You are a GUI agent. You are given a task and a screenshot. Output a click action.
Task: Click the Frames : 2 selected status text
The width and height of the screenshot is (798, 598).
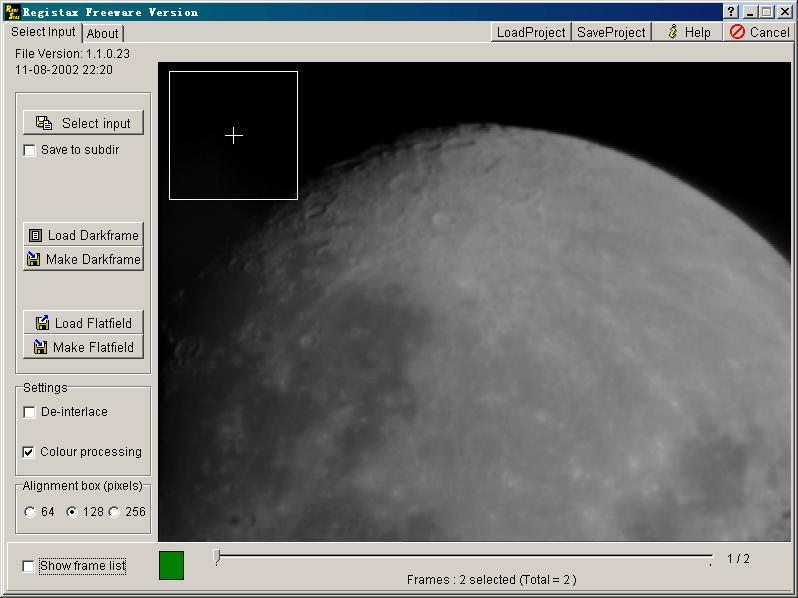491,580
